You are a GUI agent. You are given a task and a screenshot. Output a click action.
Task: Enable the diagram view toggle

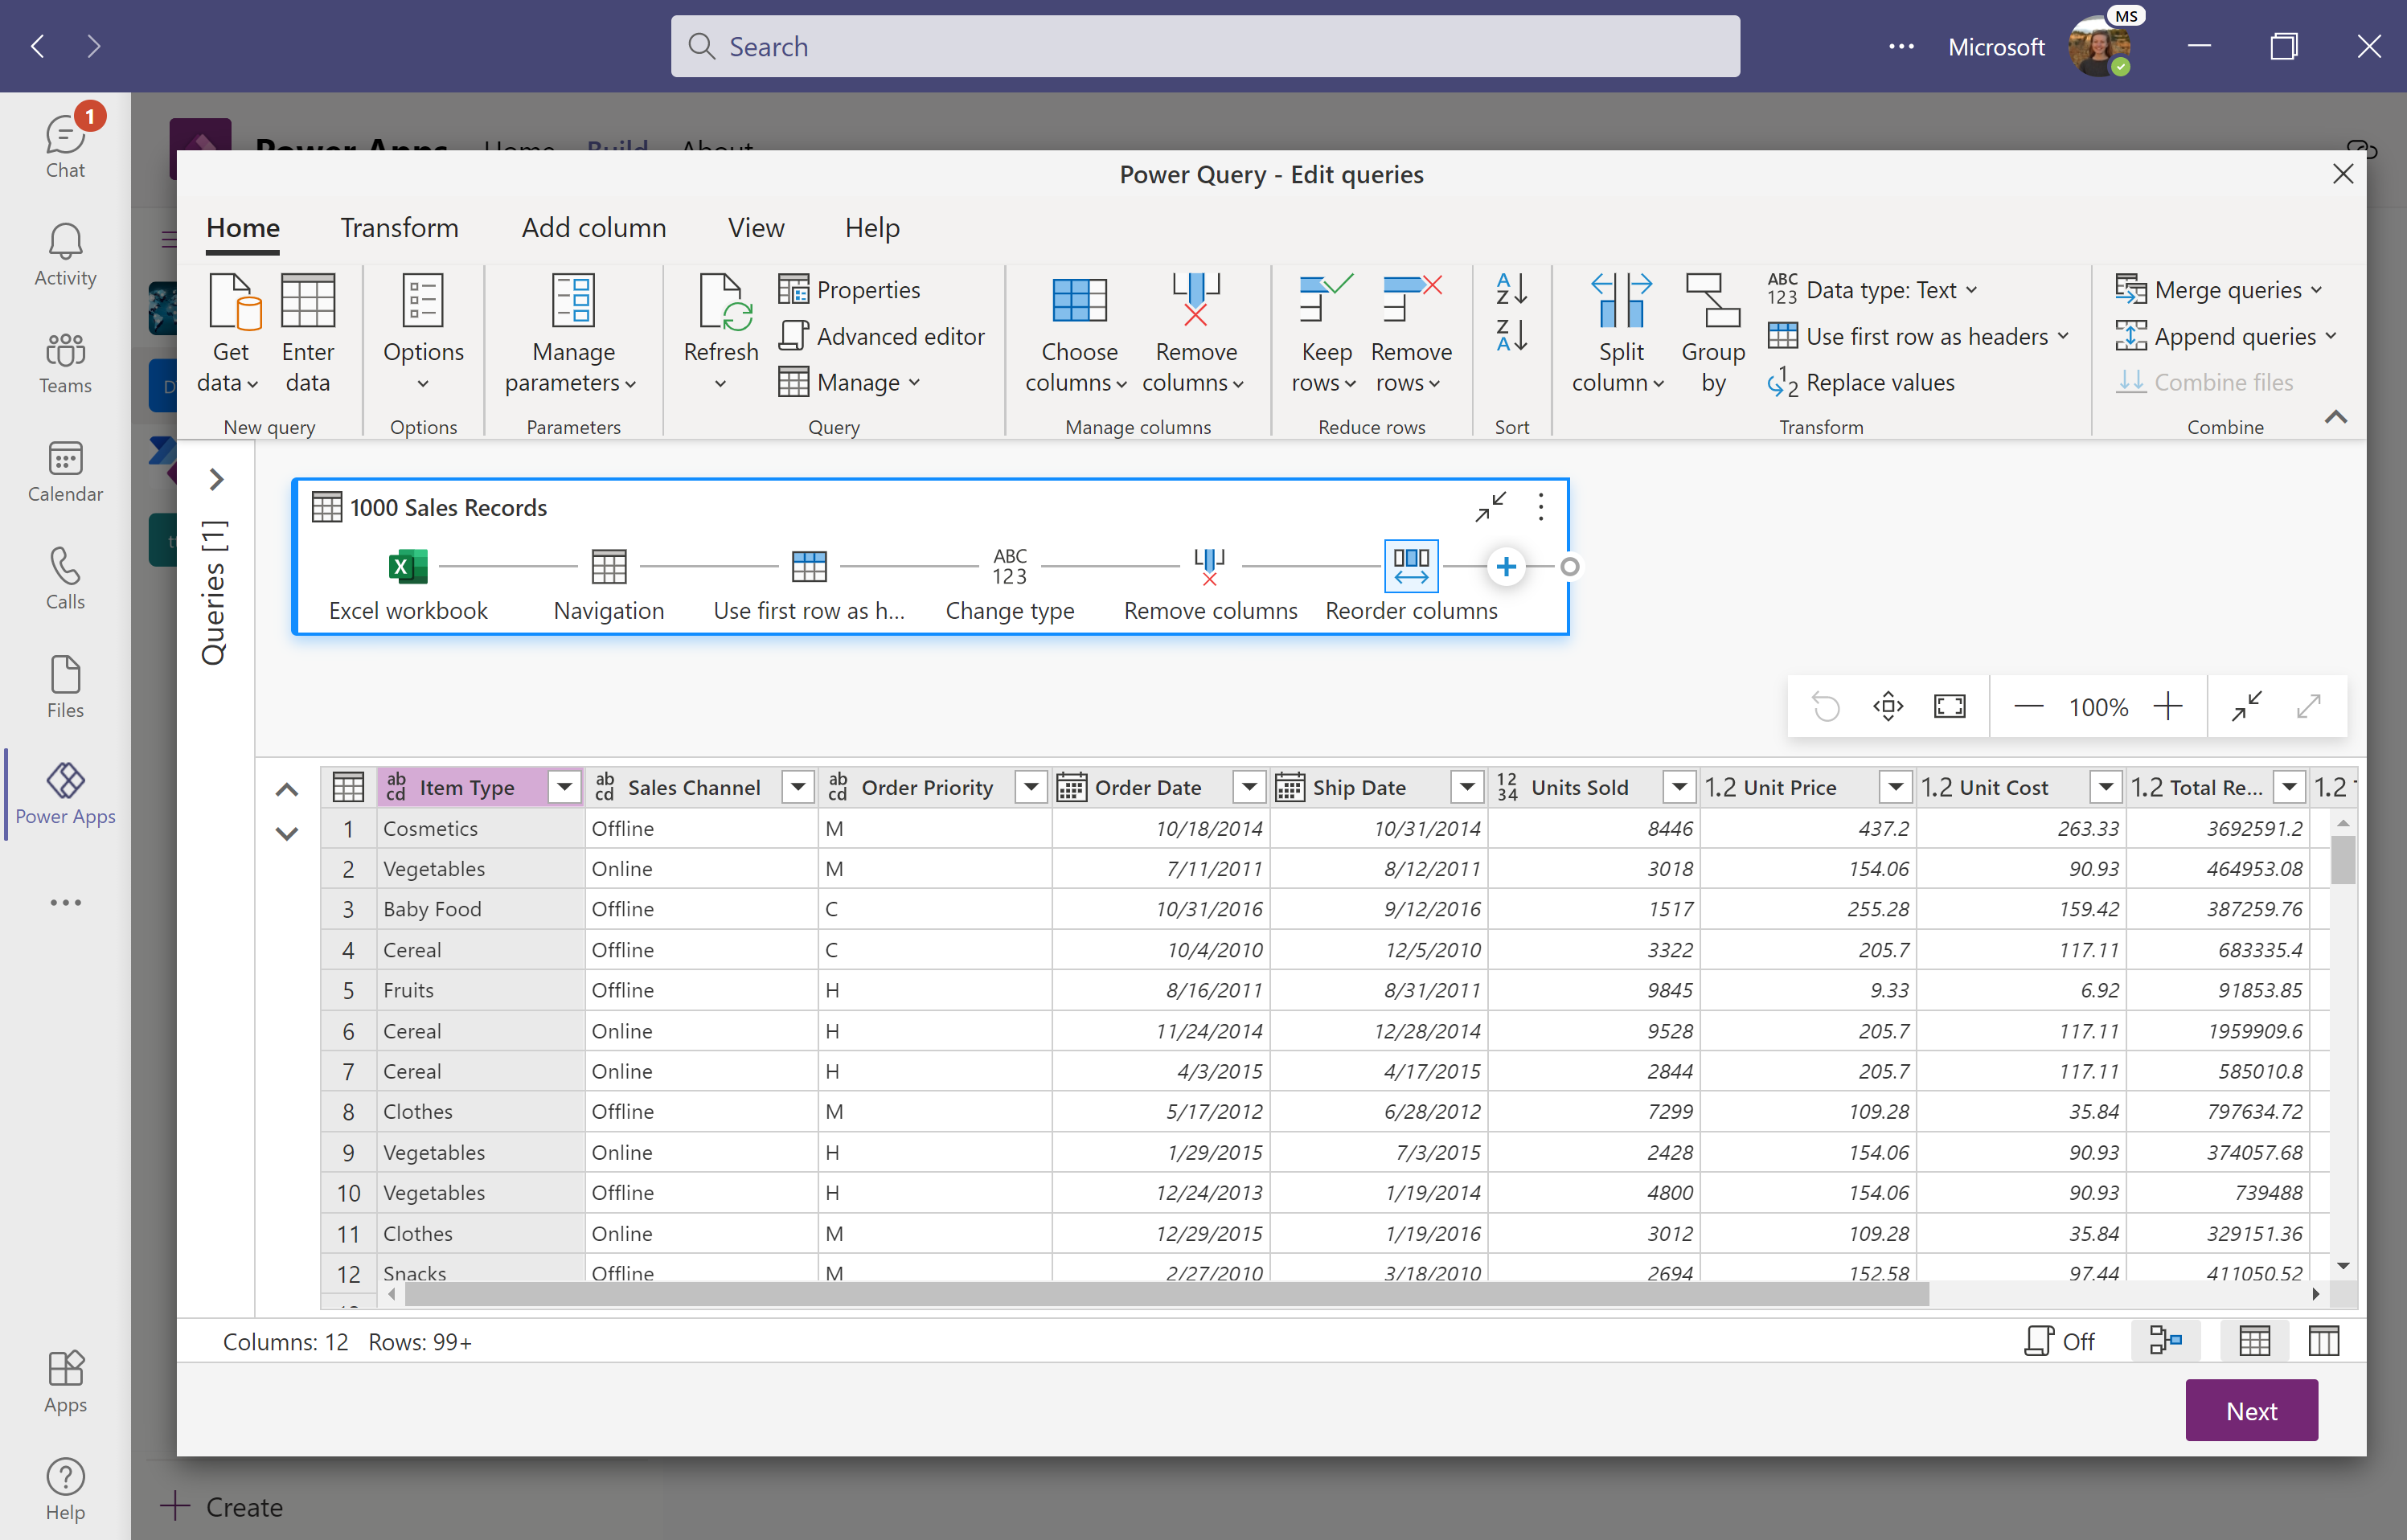[2165, 1340]
